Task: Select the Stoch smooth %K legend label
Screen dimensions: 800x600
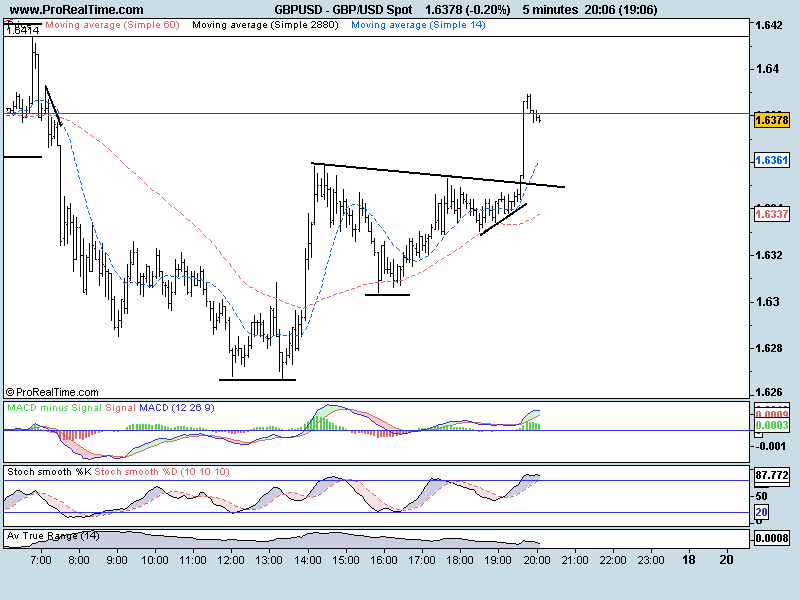Action: (x=49, y=470)
